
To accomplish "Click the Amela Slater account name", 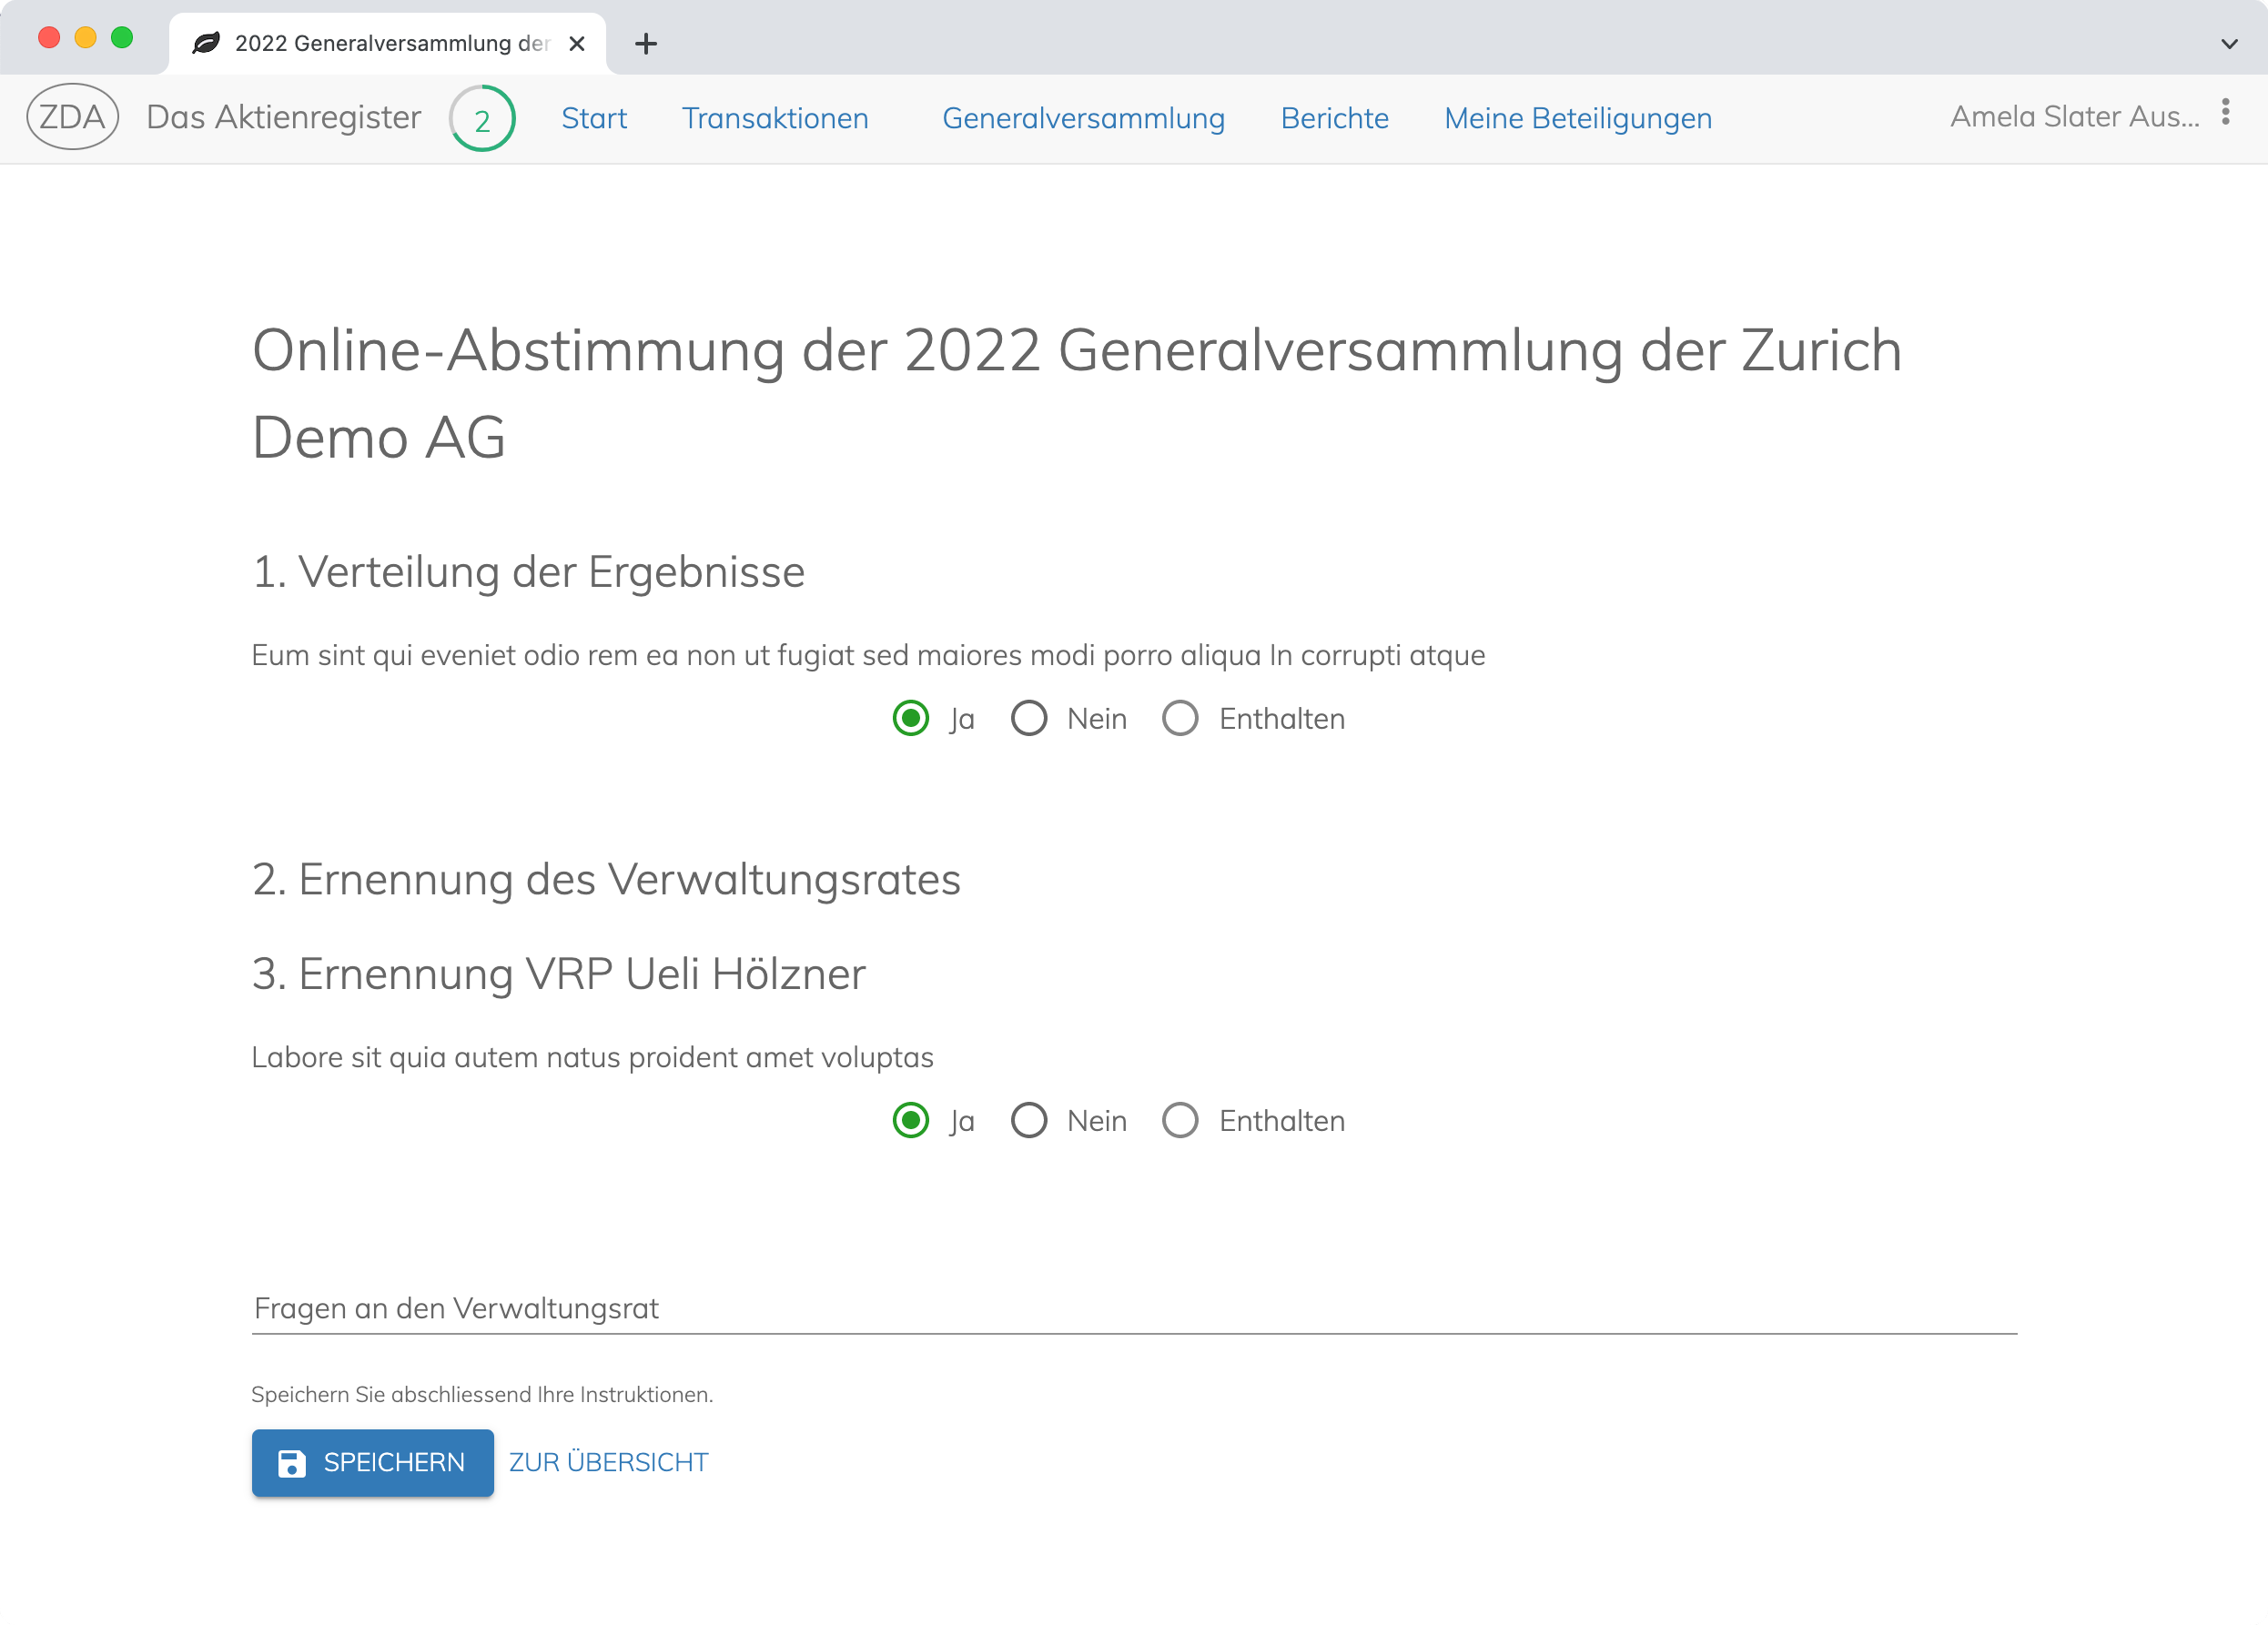I will [2074, 116].
